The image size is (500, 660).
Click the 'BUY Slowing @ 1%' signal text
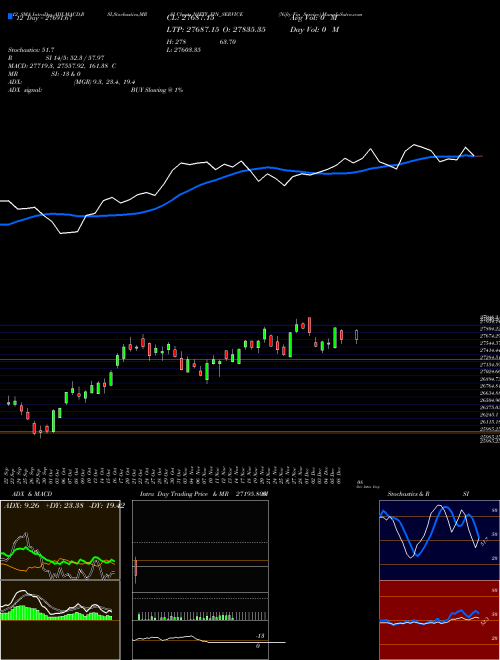[x=157, y=90]
